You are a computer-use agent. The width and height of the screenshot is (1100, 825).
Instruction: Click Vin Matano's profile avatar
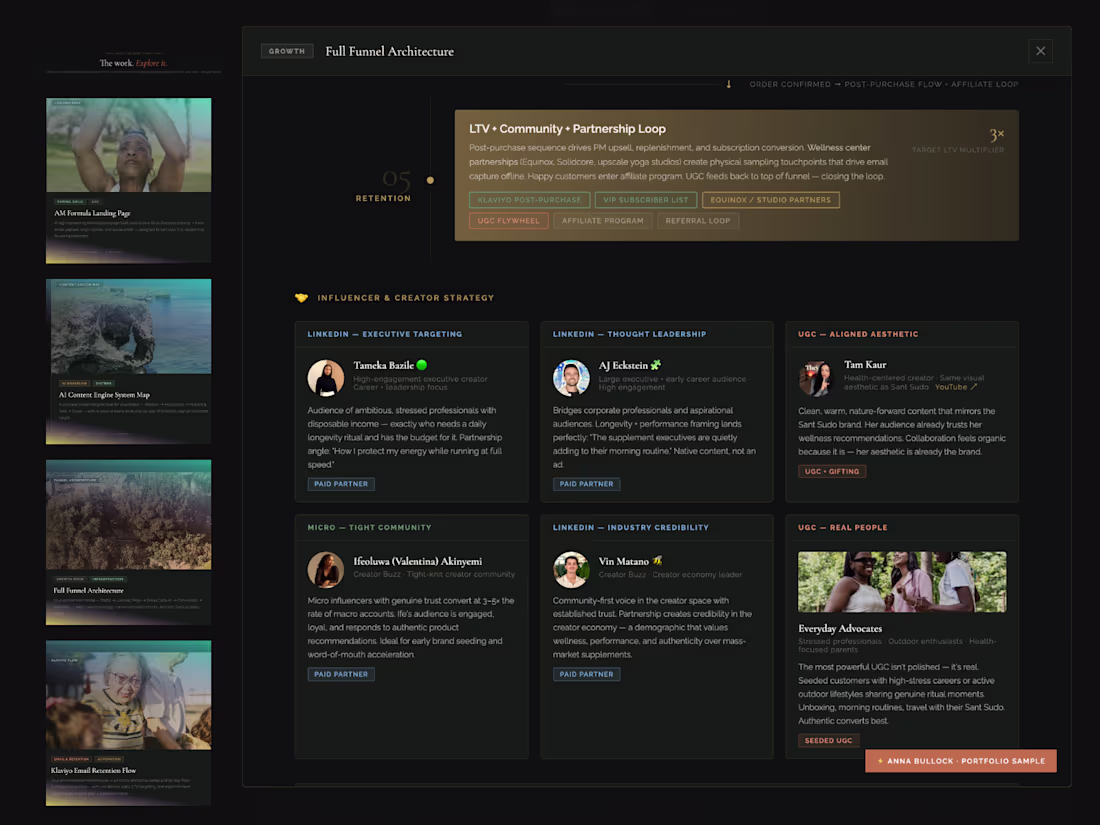tap(571, 569)
